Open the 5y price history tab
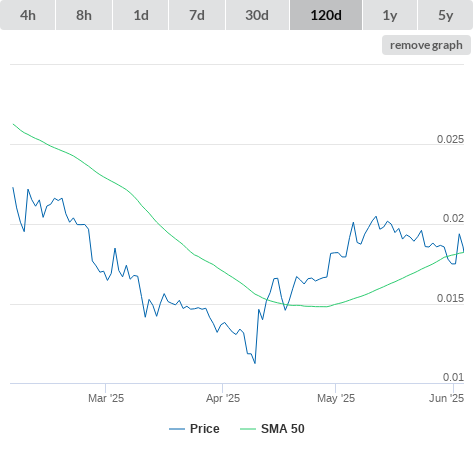This screenshot has width=474, height=455. (x=445, y=15)
